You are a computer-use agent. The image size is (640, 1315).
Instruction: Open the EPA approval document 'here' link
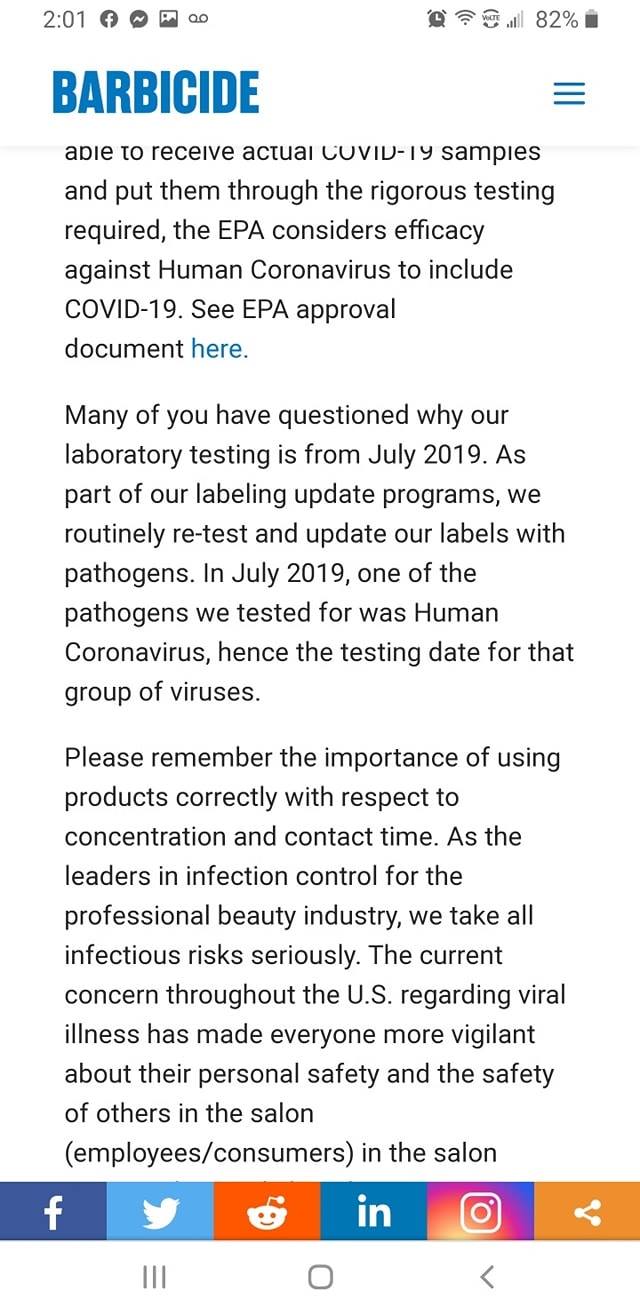[217, 349]
